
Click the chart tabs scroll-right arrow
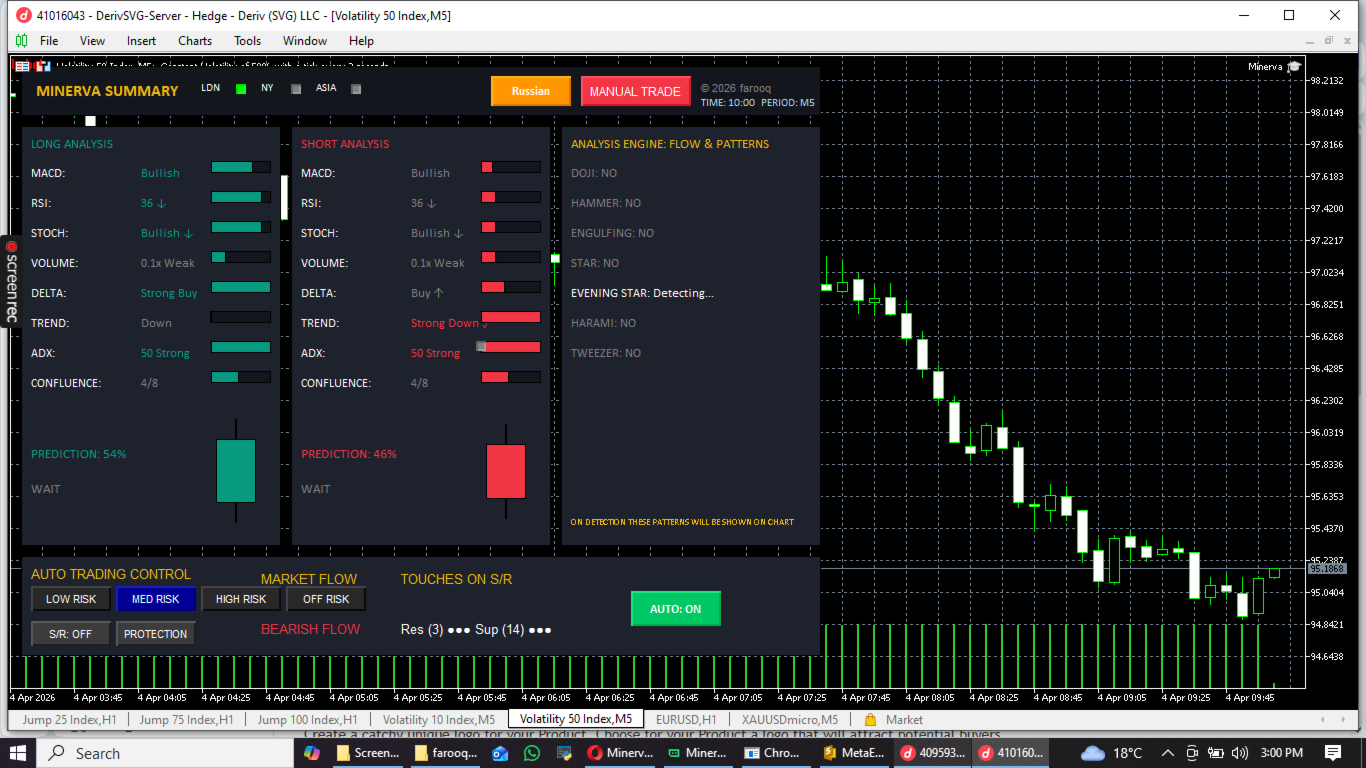1341,719
